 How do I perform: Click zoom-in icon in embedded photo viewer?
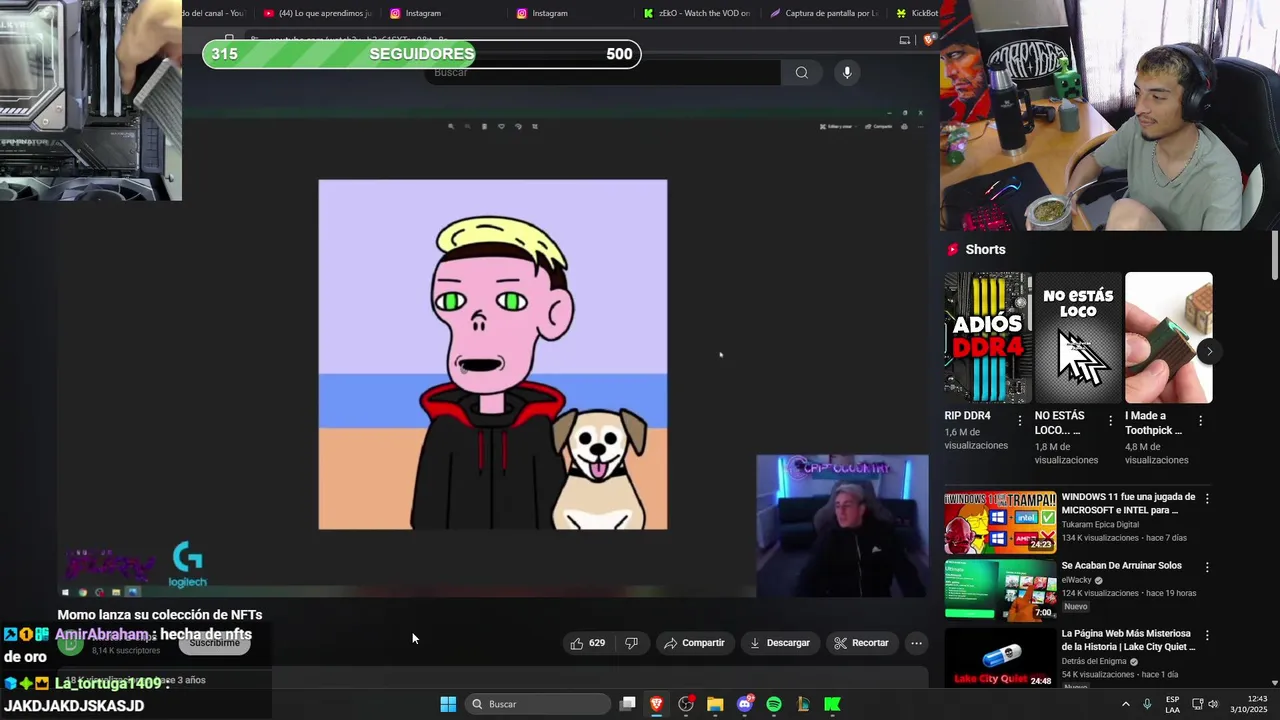coord(451,126)
